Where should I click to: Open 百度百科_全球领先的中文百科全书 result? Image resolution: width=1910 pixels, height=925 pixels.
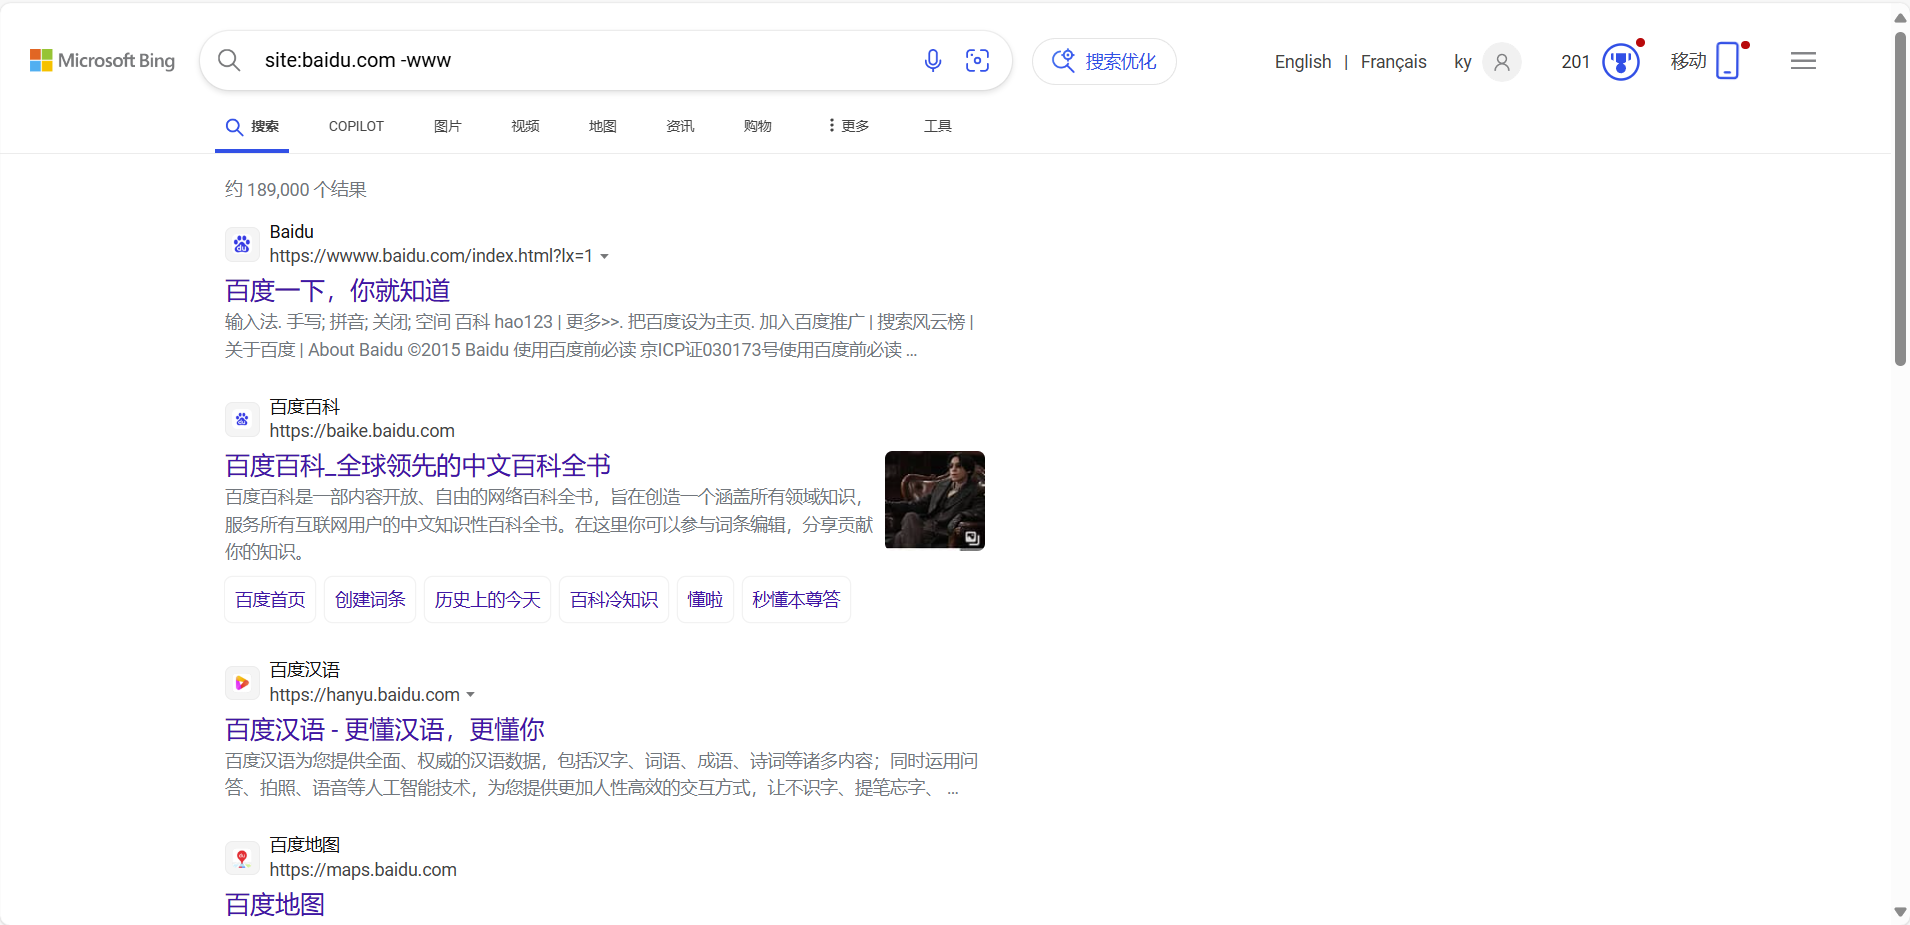tap(418, 466)
